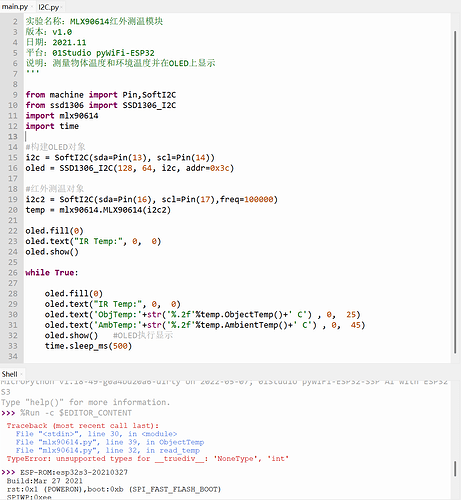Click the '%Run -c $EDITOR_CONTENT' shell command
The height and width of the screenshot is (500, 461).
coord(76,413)
